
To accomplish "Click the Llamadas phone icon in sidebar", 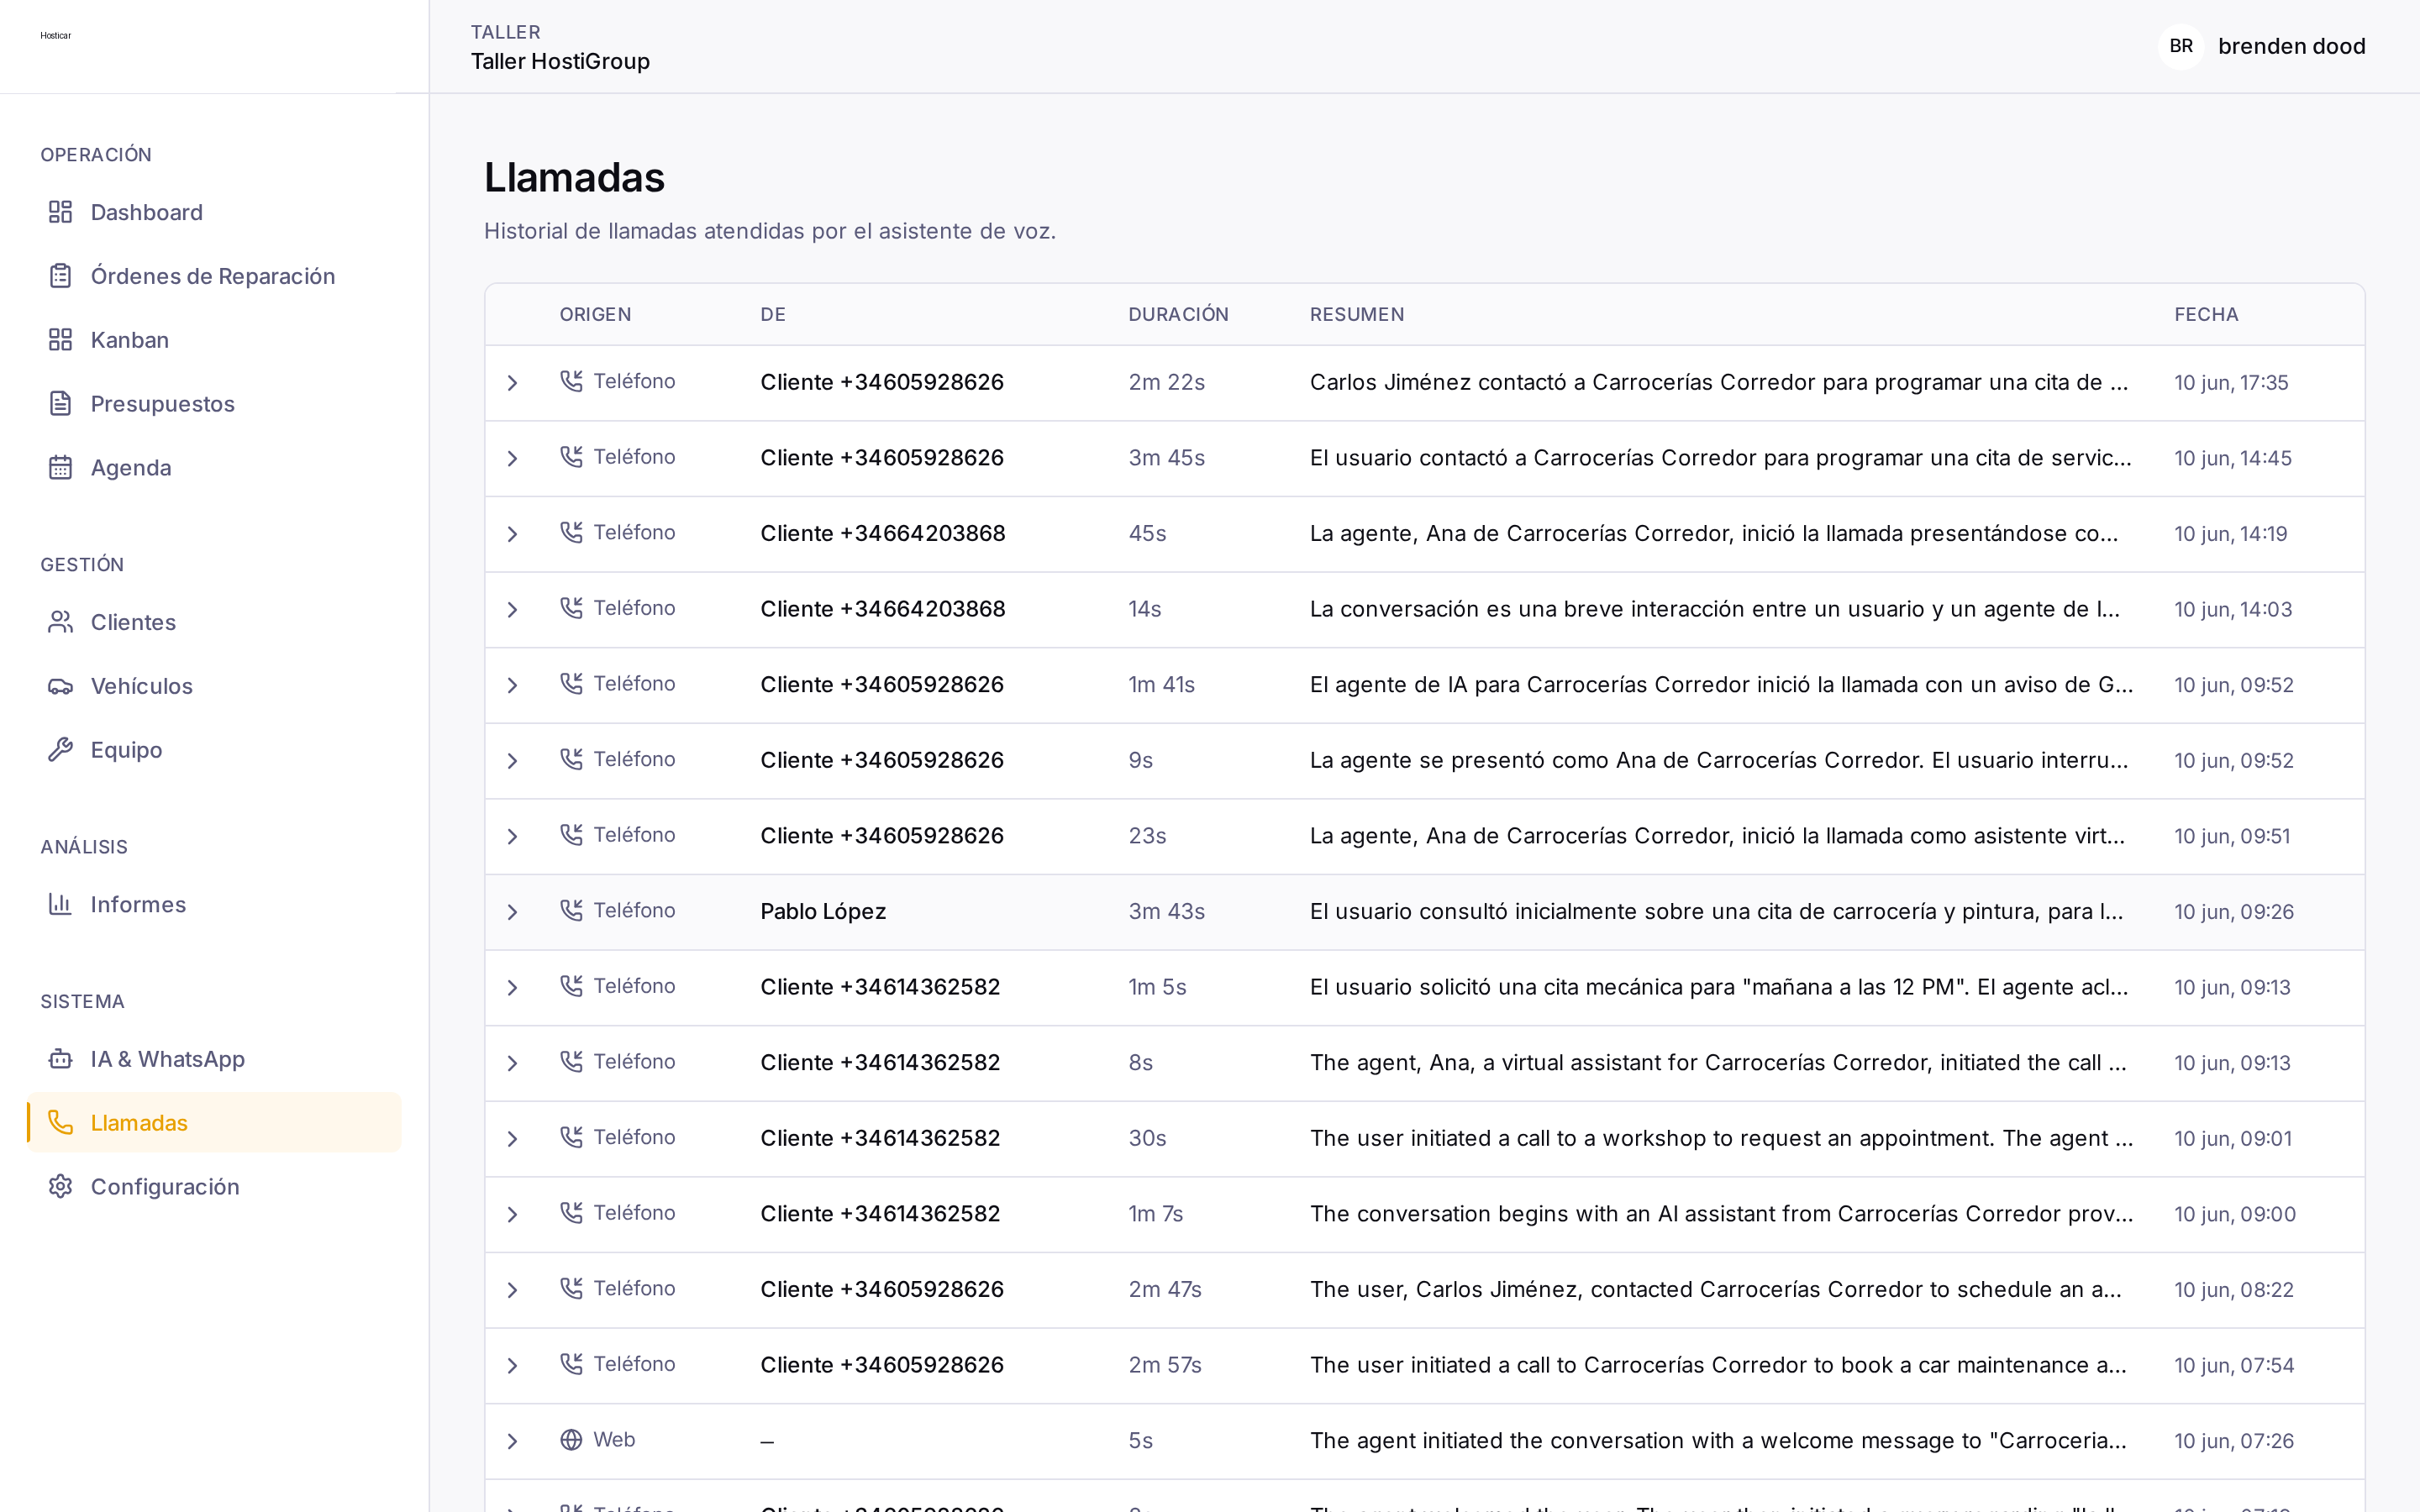I will pyautogui.click(x=60, y=1123).
